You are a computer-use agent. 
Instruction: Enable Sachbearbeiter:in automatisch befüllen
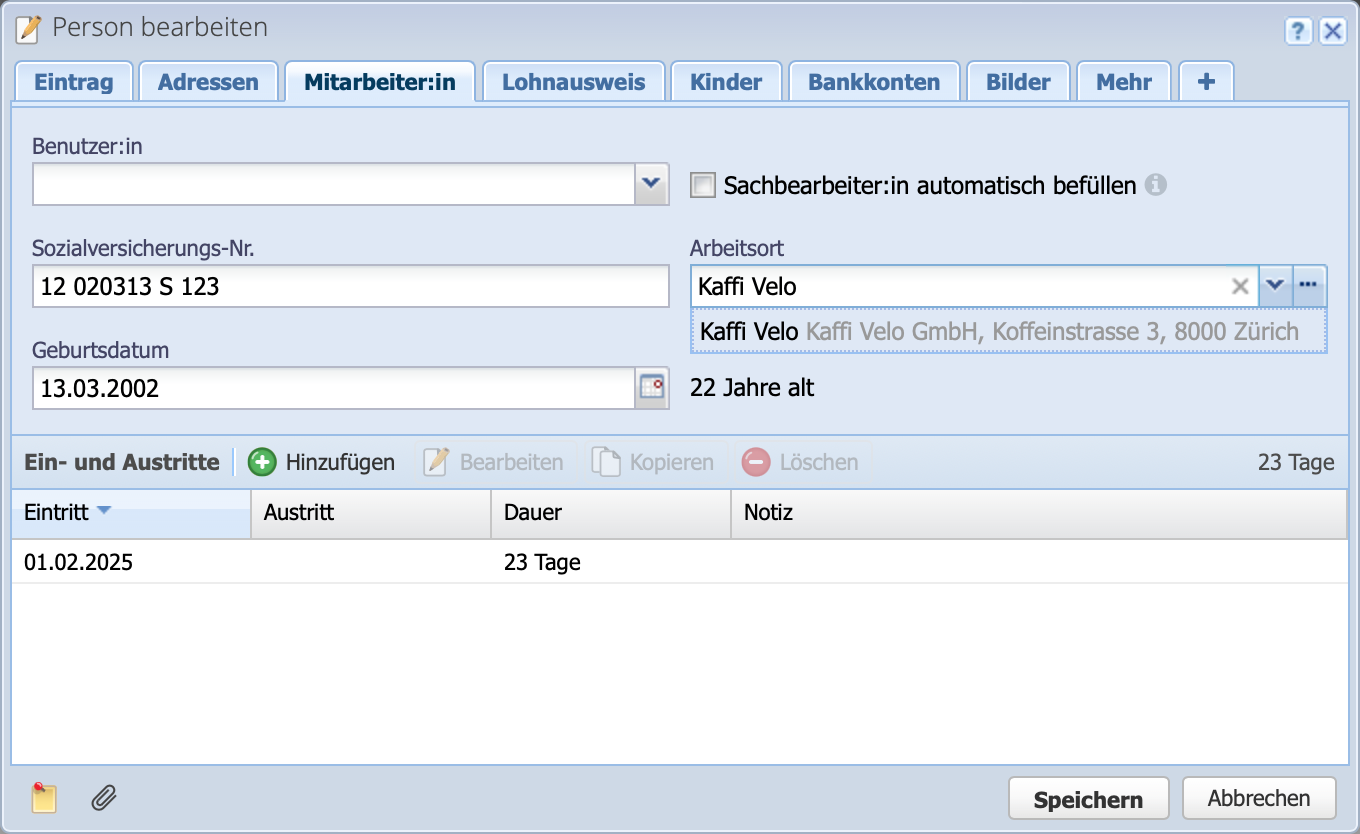(x=702, y=184)
